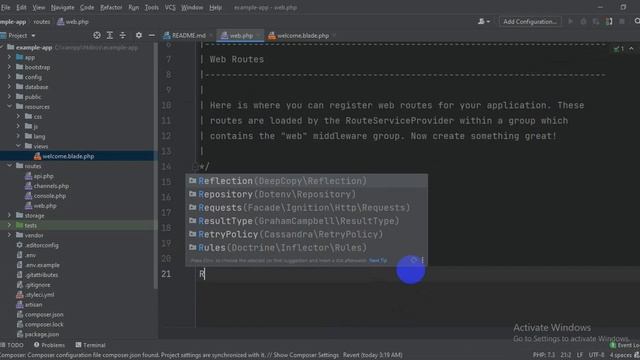Open the completion popup more options icon
The width and height of the screenshot is (640, 360).
[x=422, y=260]
